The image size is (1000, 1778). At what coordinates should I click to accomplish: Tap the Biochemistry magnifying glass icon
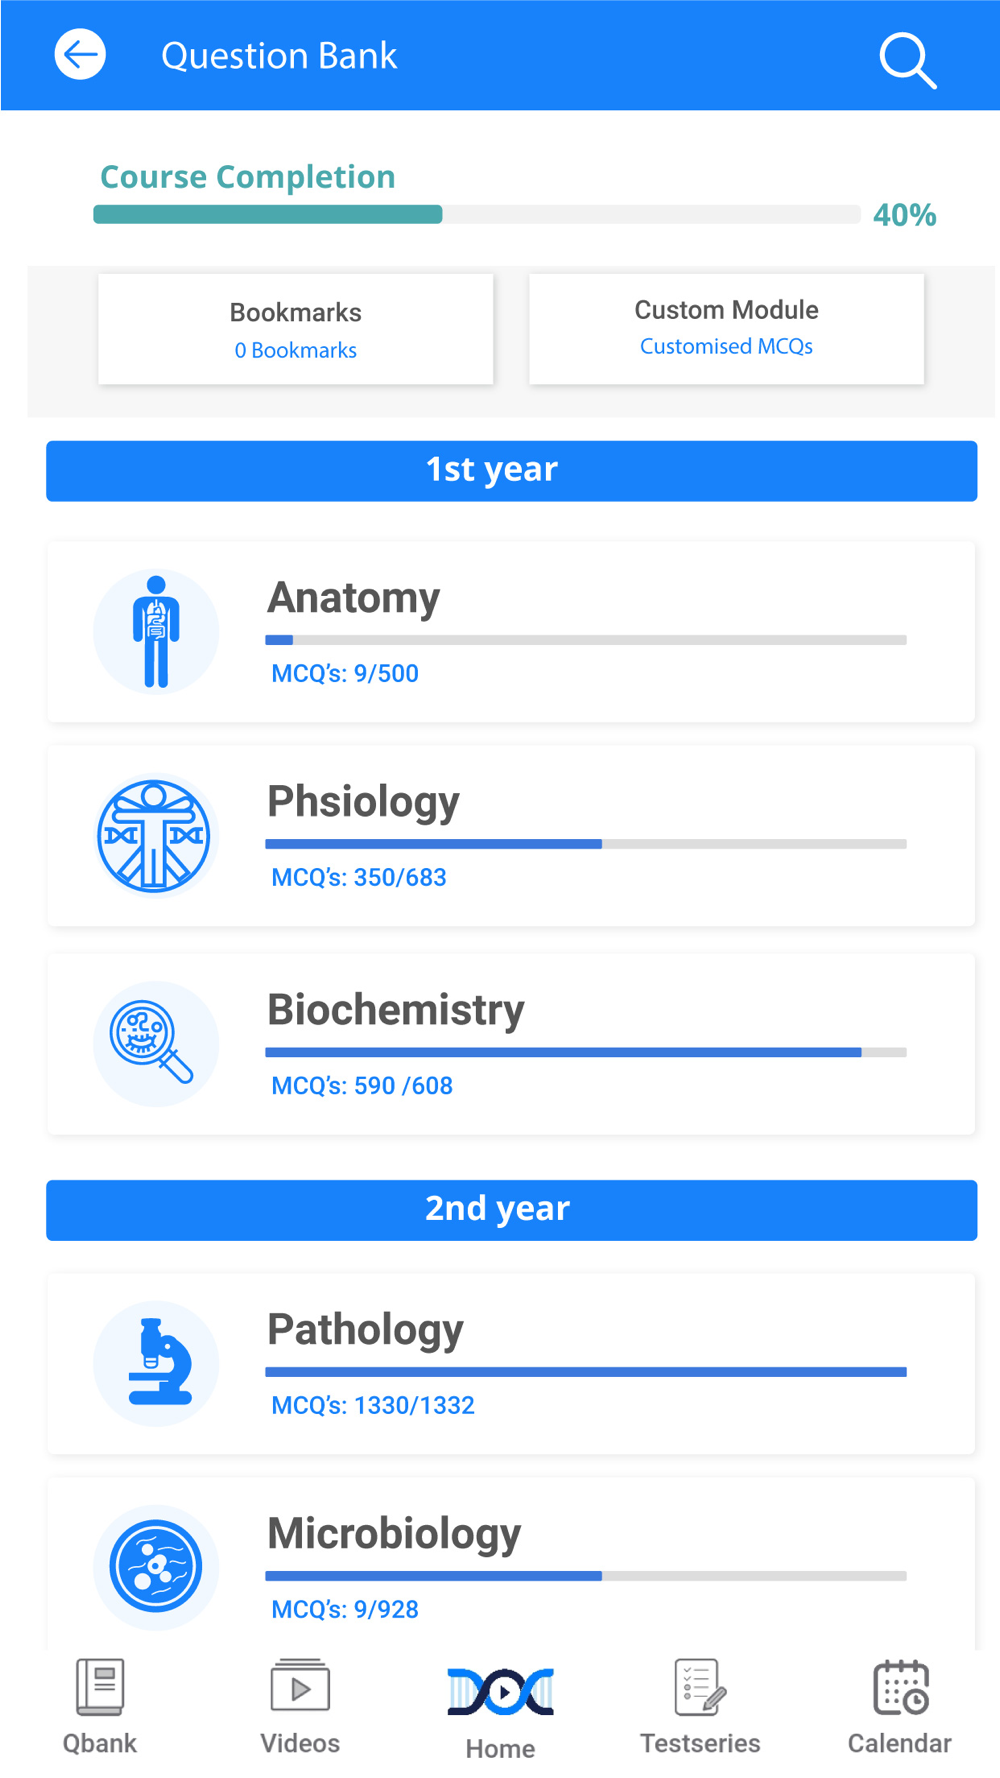pyautogui.click(x=156, y=1044)
